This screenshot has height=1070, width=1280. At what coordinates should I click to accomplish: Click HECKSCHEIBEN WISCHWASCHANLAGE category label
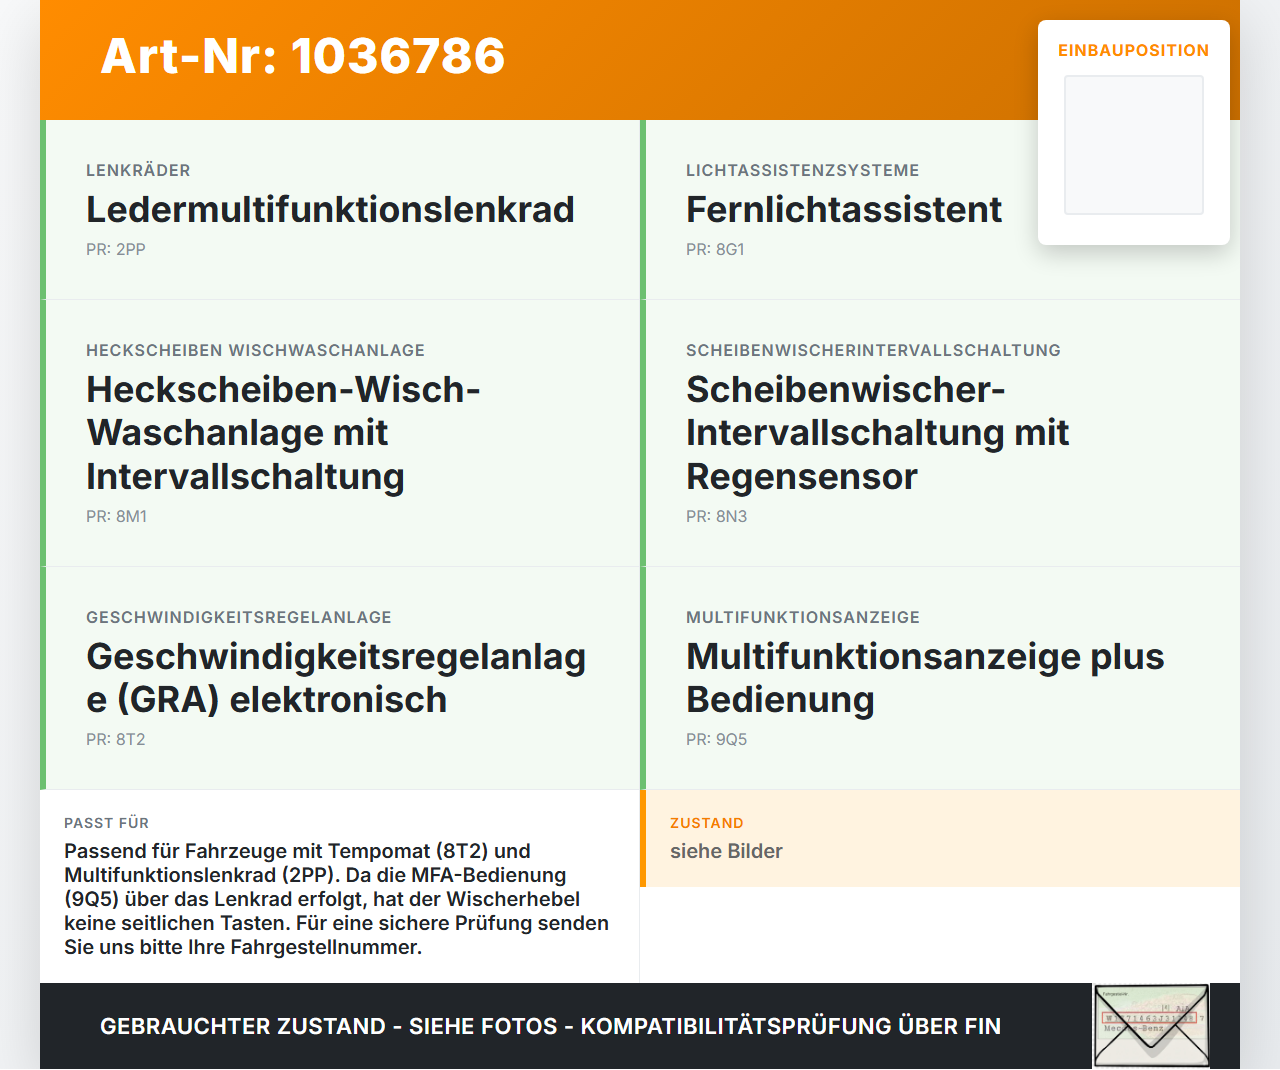tap(255, 350)
